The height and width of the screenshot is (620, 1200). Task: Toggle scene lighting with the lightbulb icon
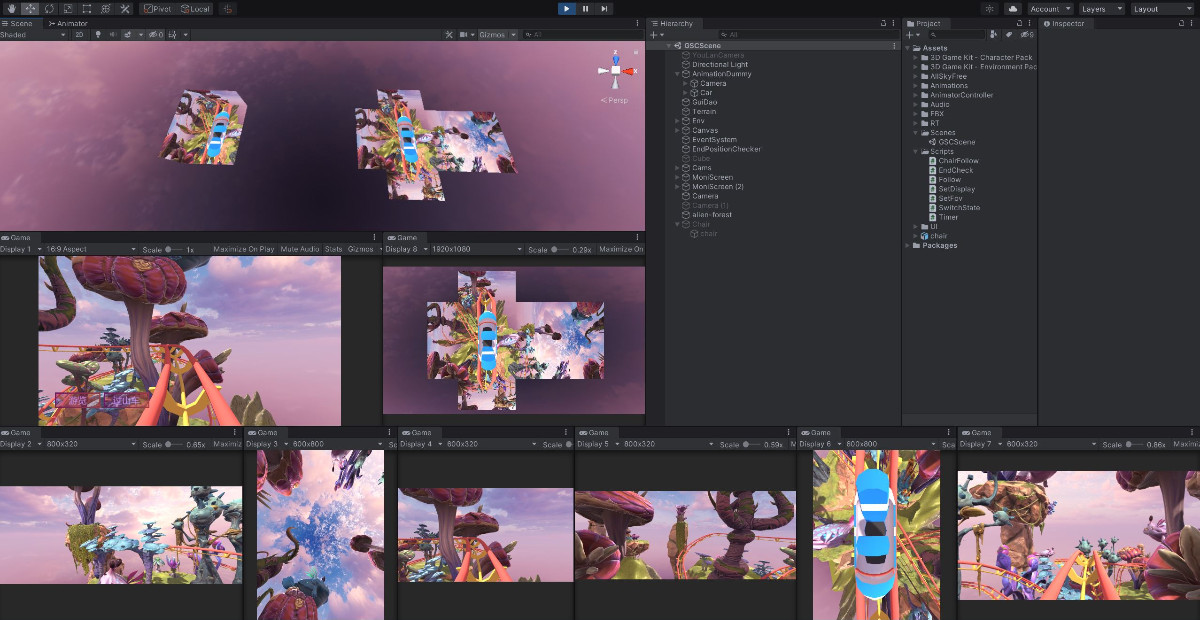click(98, 34)
